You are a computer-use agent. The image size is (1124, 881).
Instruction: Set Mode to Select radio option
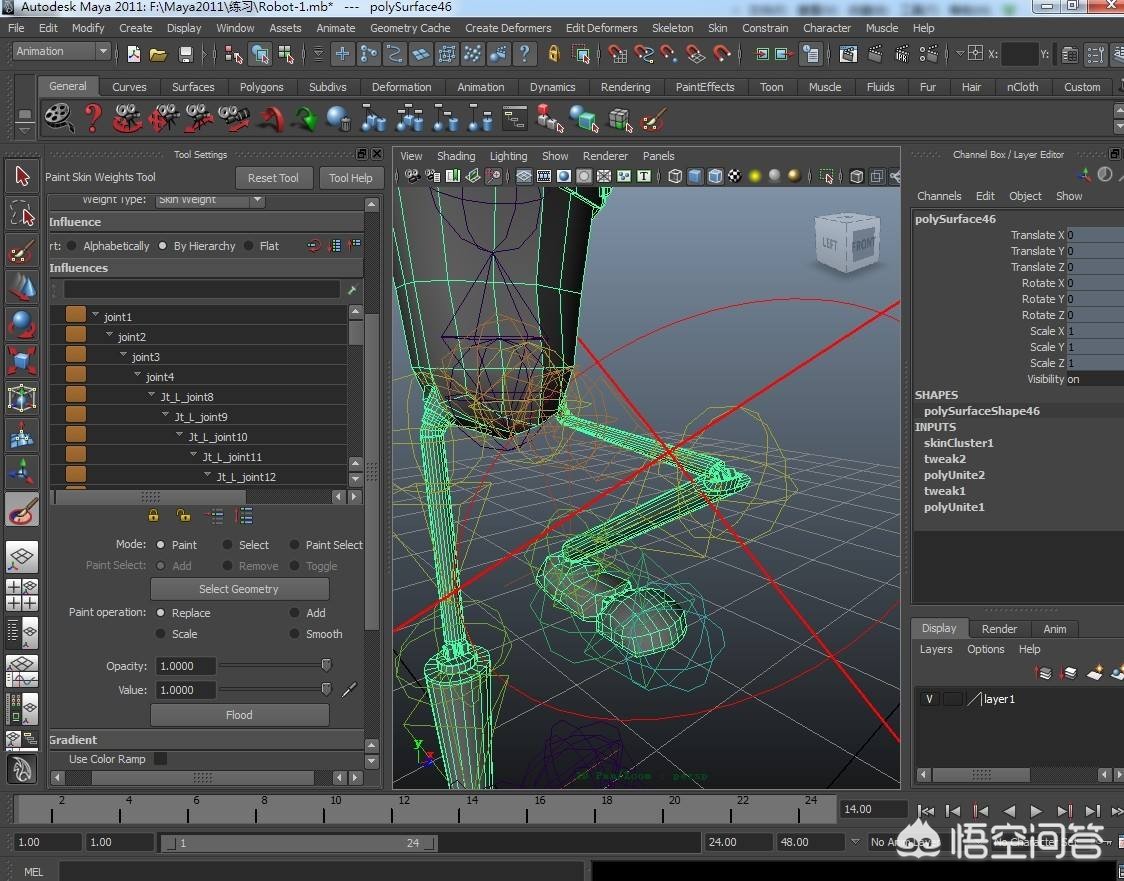point(227,545)
